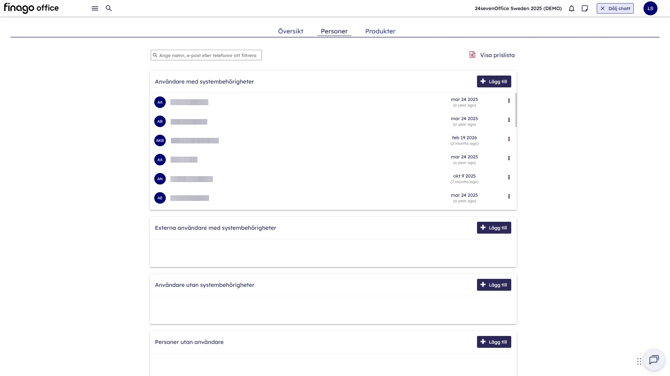Open the hamburger main menu
The height and width of the screenshot is (376, 670).
tap(95, 8)
